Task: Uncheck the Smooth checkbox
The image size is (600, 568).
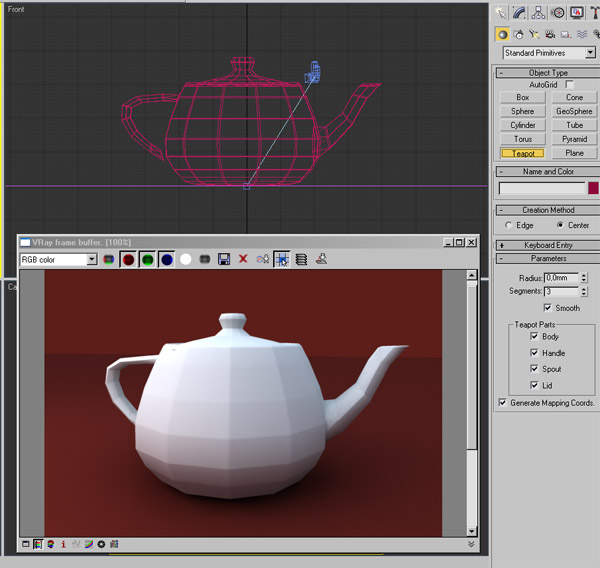Action: 546,308
